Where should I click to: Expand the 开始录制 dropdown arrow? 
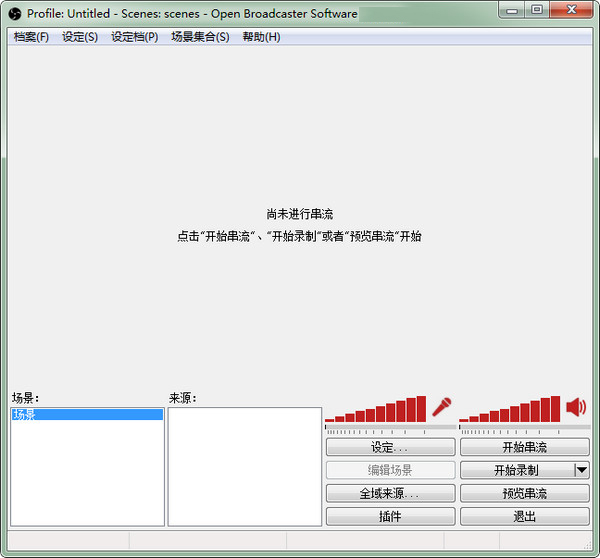[x=582, y=470]
